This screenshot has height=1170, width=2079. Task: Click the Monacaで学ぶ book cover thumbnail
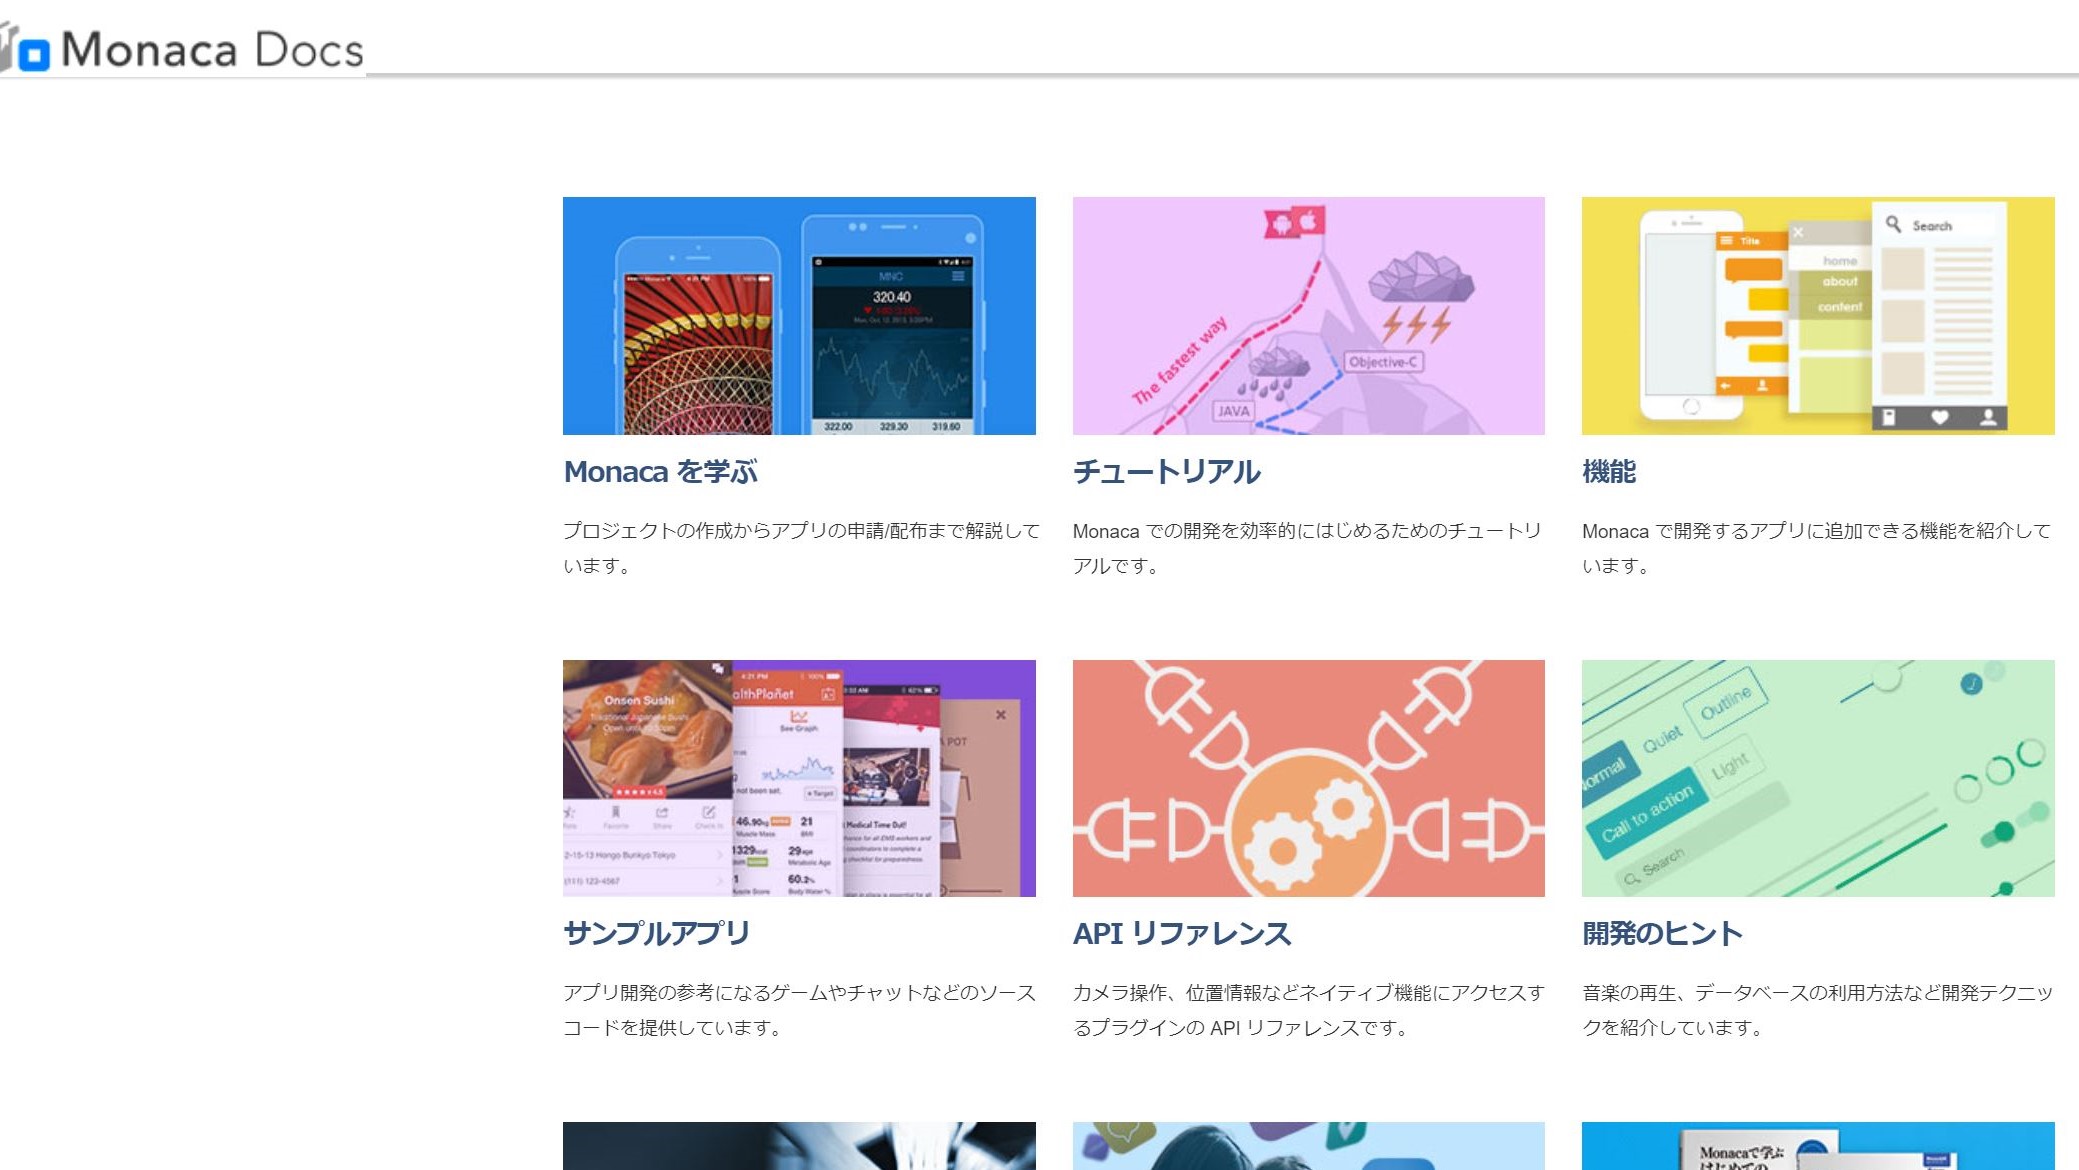point(1818,1146)
